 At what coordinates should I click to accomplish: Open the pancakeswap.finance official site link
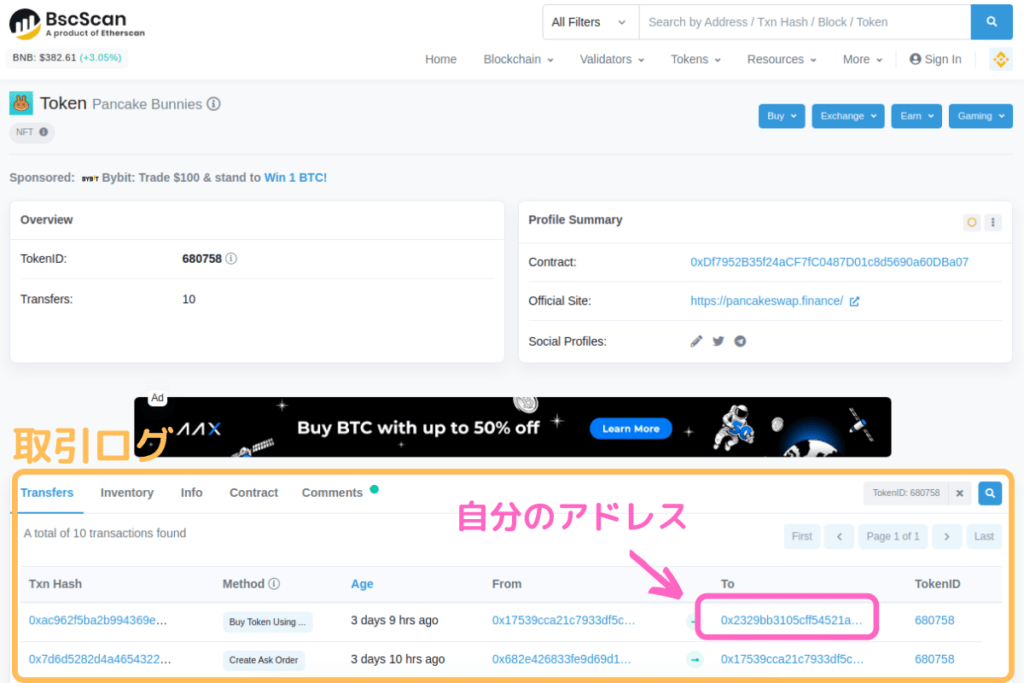(x=767, y=301)
